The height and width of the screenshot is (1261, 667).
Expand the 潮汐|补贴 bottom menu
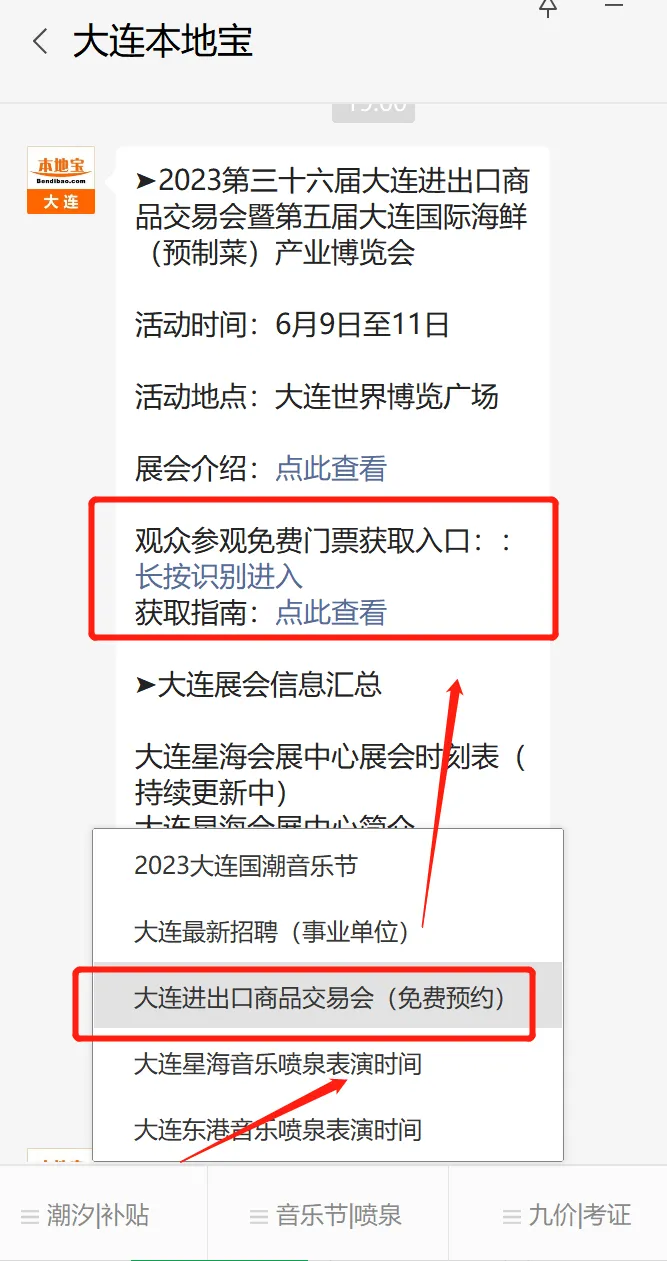(x=104, y=1214)
